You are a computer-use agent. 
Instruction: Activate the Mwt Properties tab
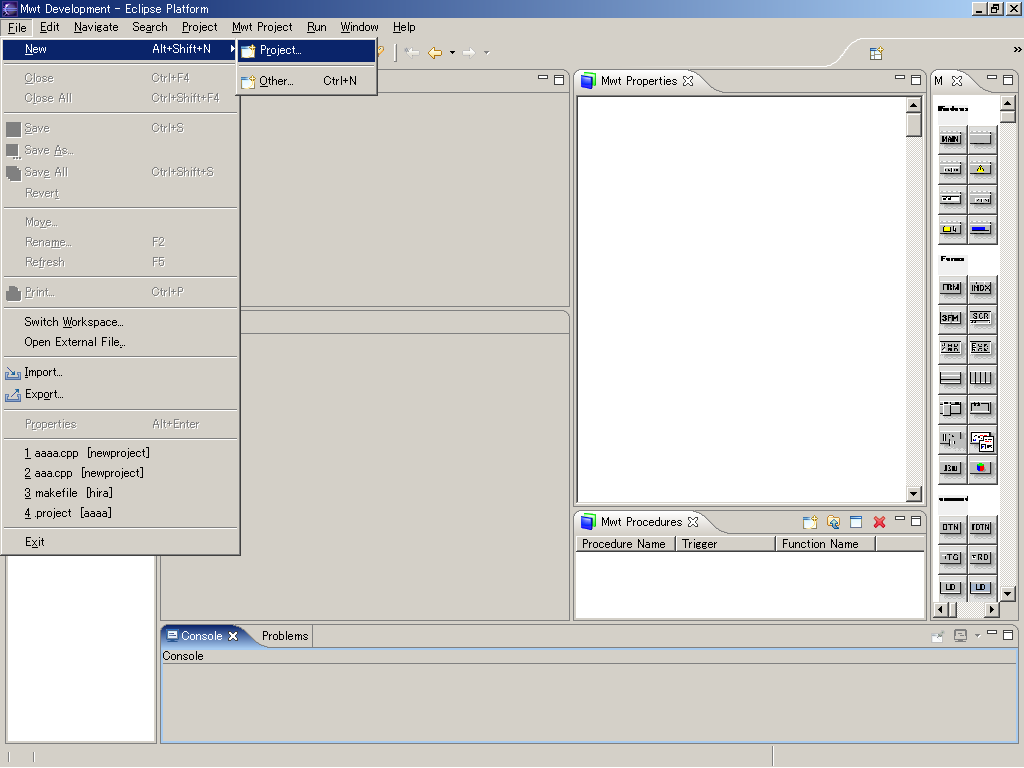tap(637, 81)
